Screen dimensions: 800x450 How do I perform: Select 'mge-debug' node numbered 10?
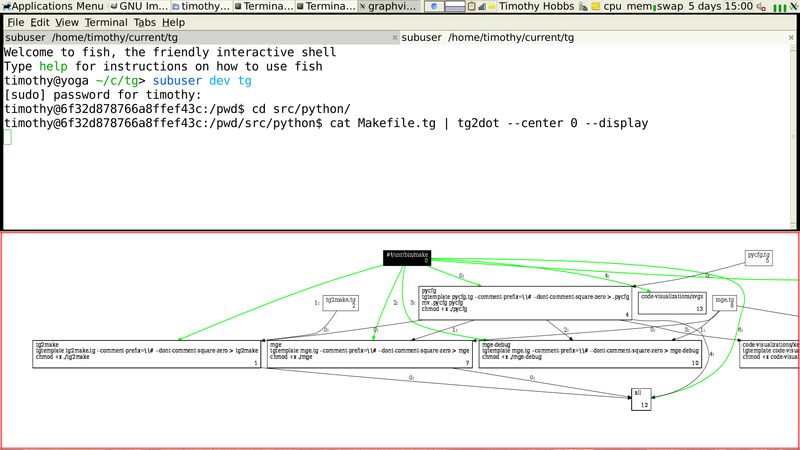coord(590,354)
